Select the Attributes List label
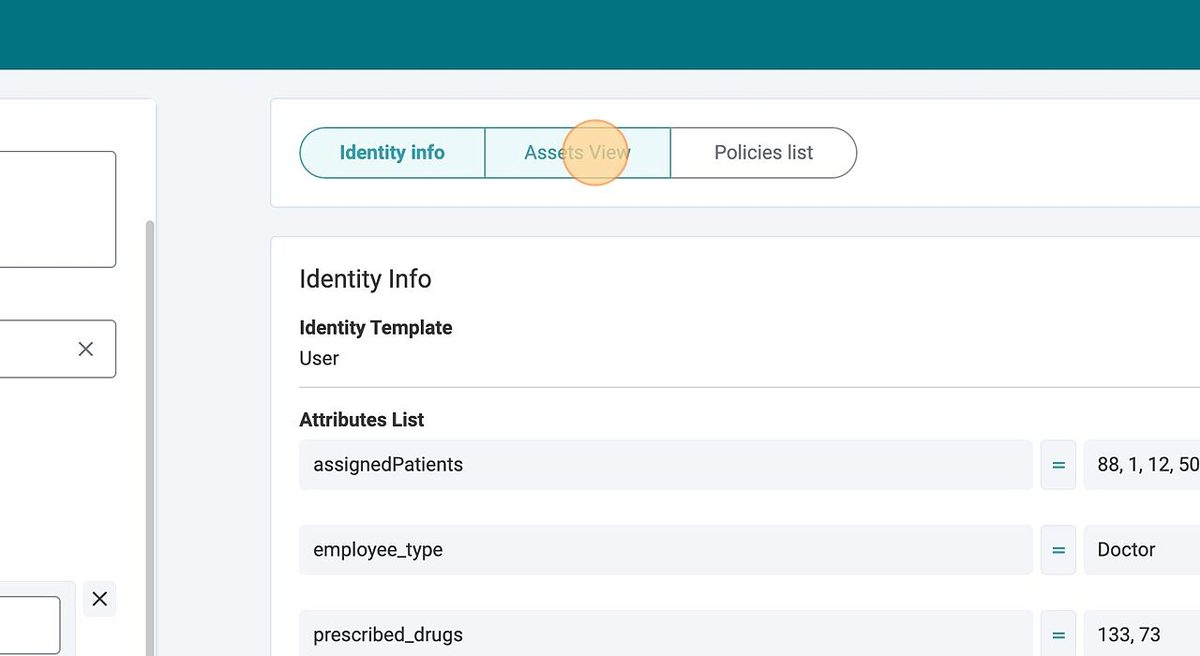1200x656 pixels. click(362, 420)
